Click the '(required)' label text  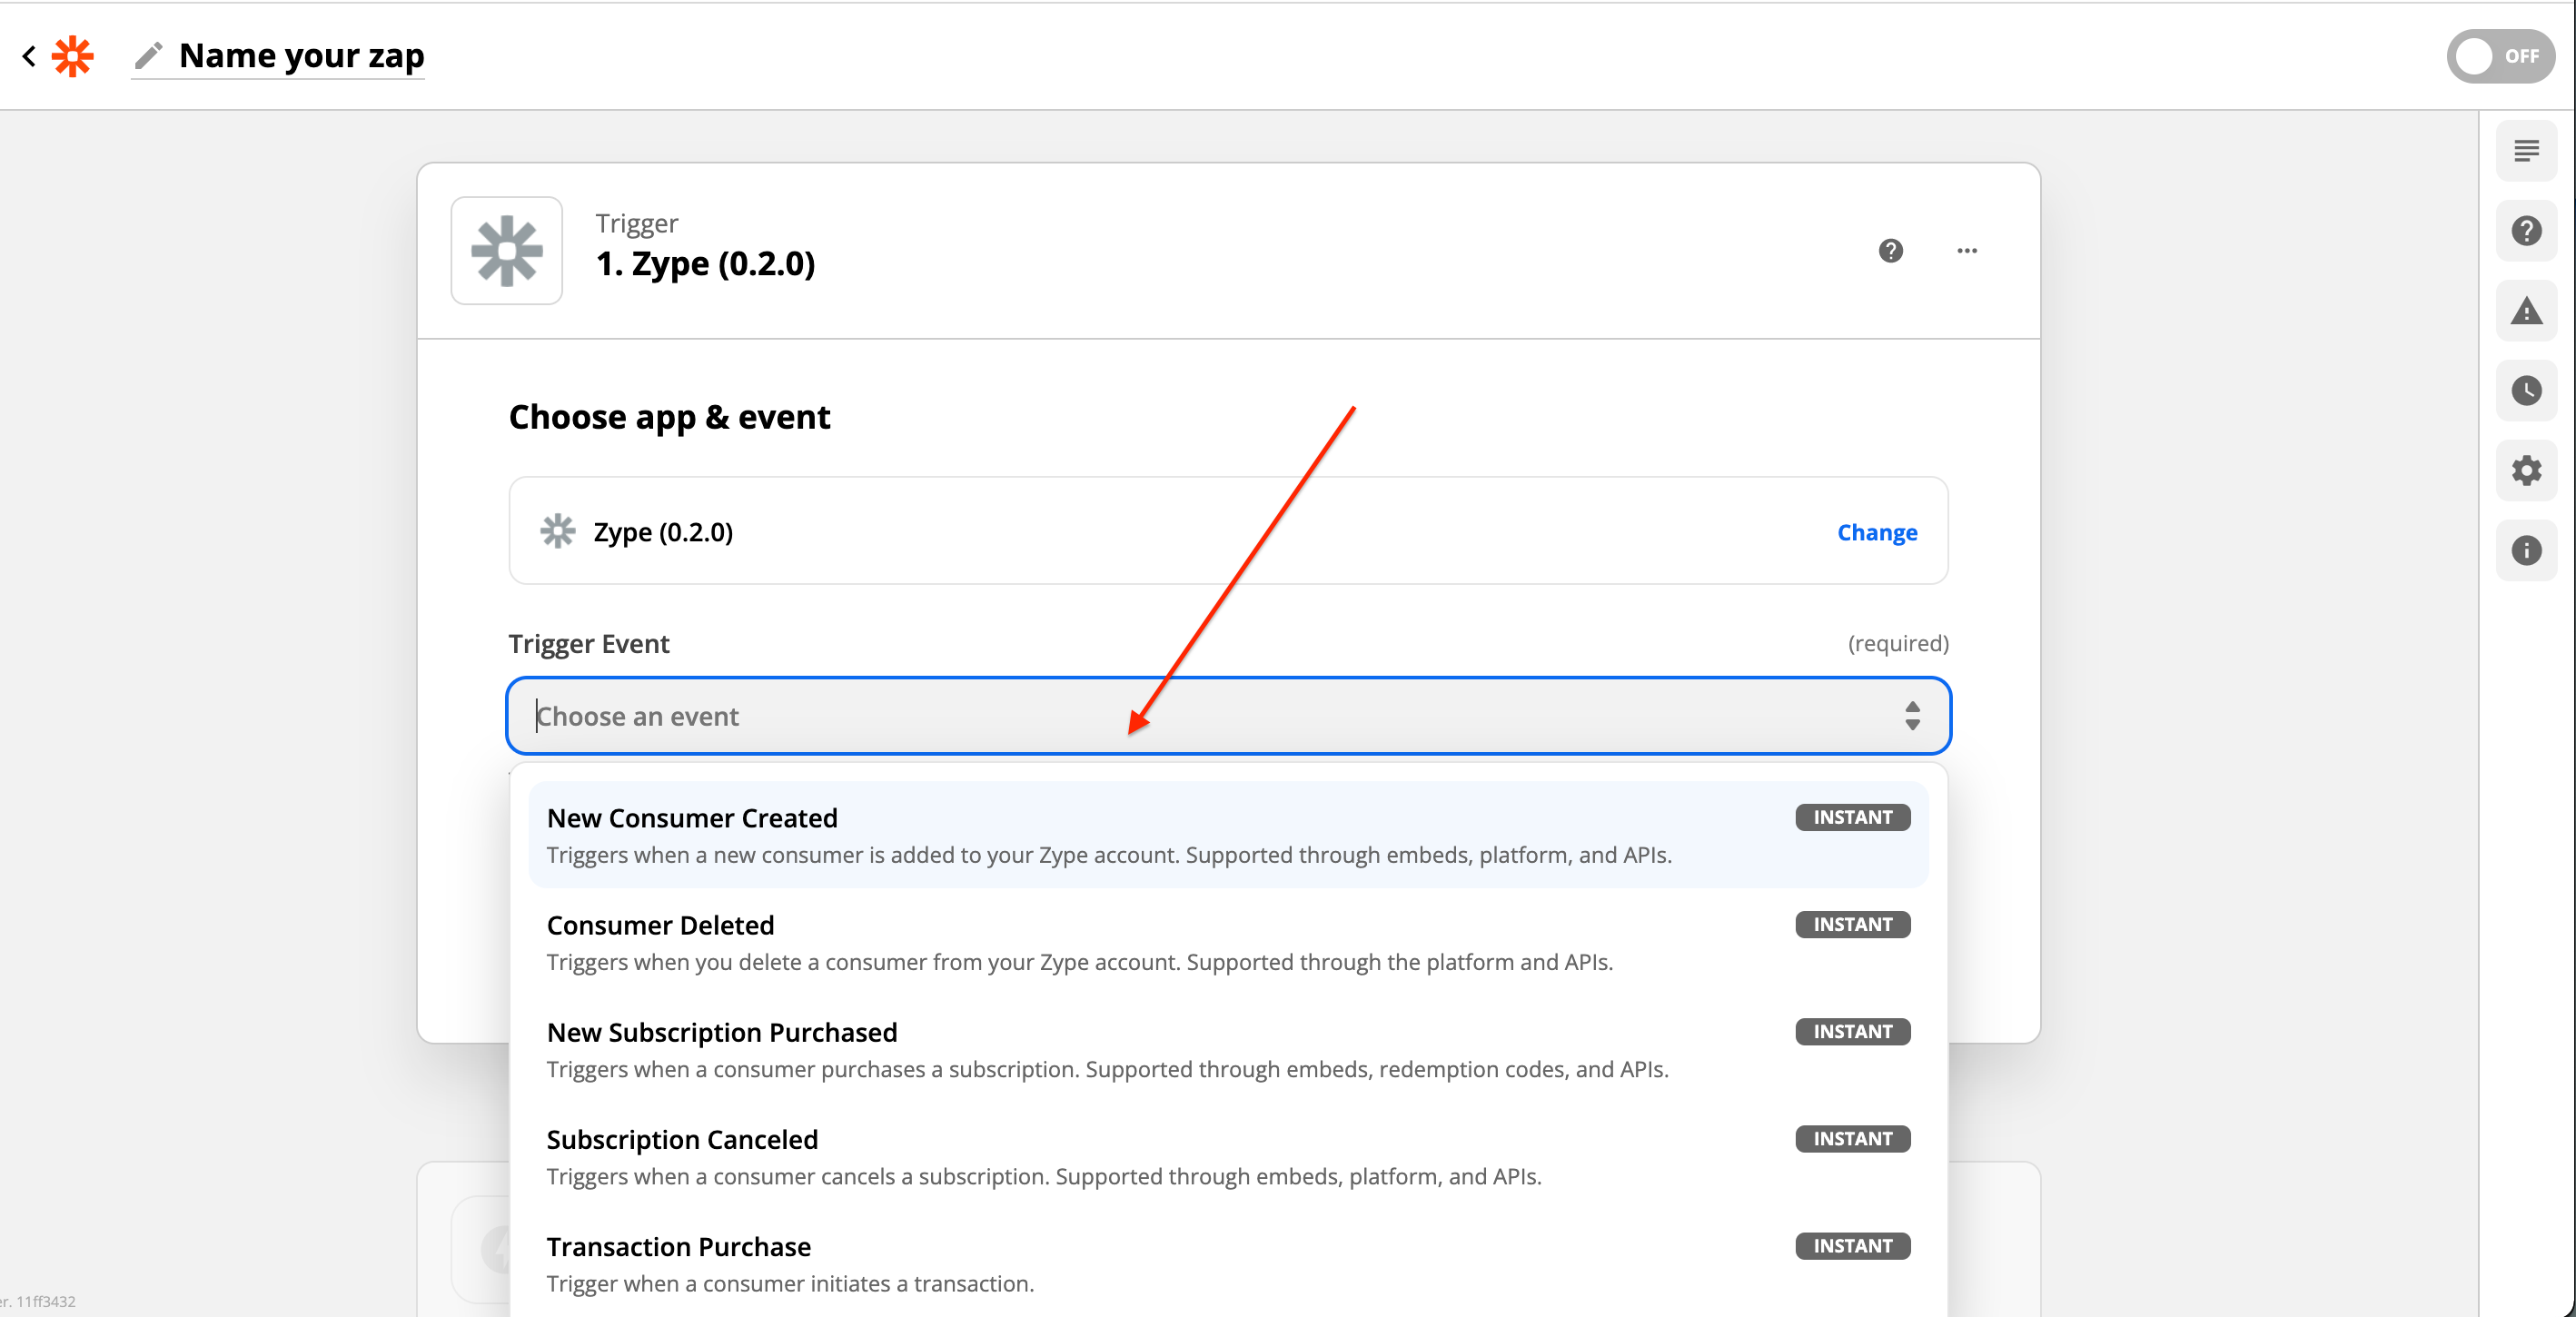coord(1898,643)
